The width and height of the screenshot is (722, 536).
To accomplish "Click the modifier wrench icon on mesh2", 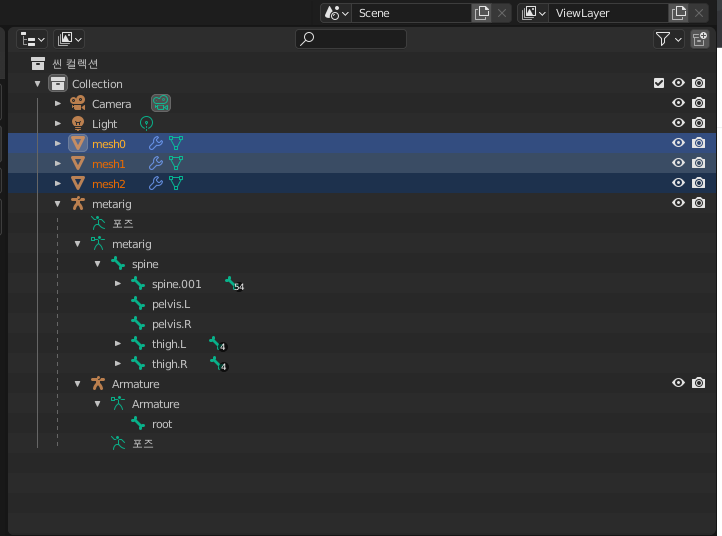I will click(156, 183).
